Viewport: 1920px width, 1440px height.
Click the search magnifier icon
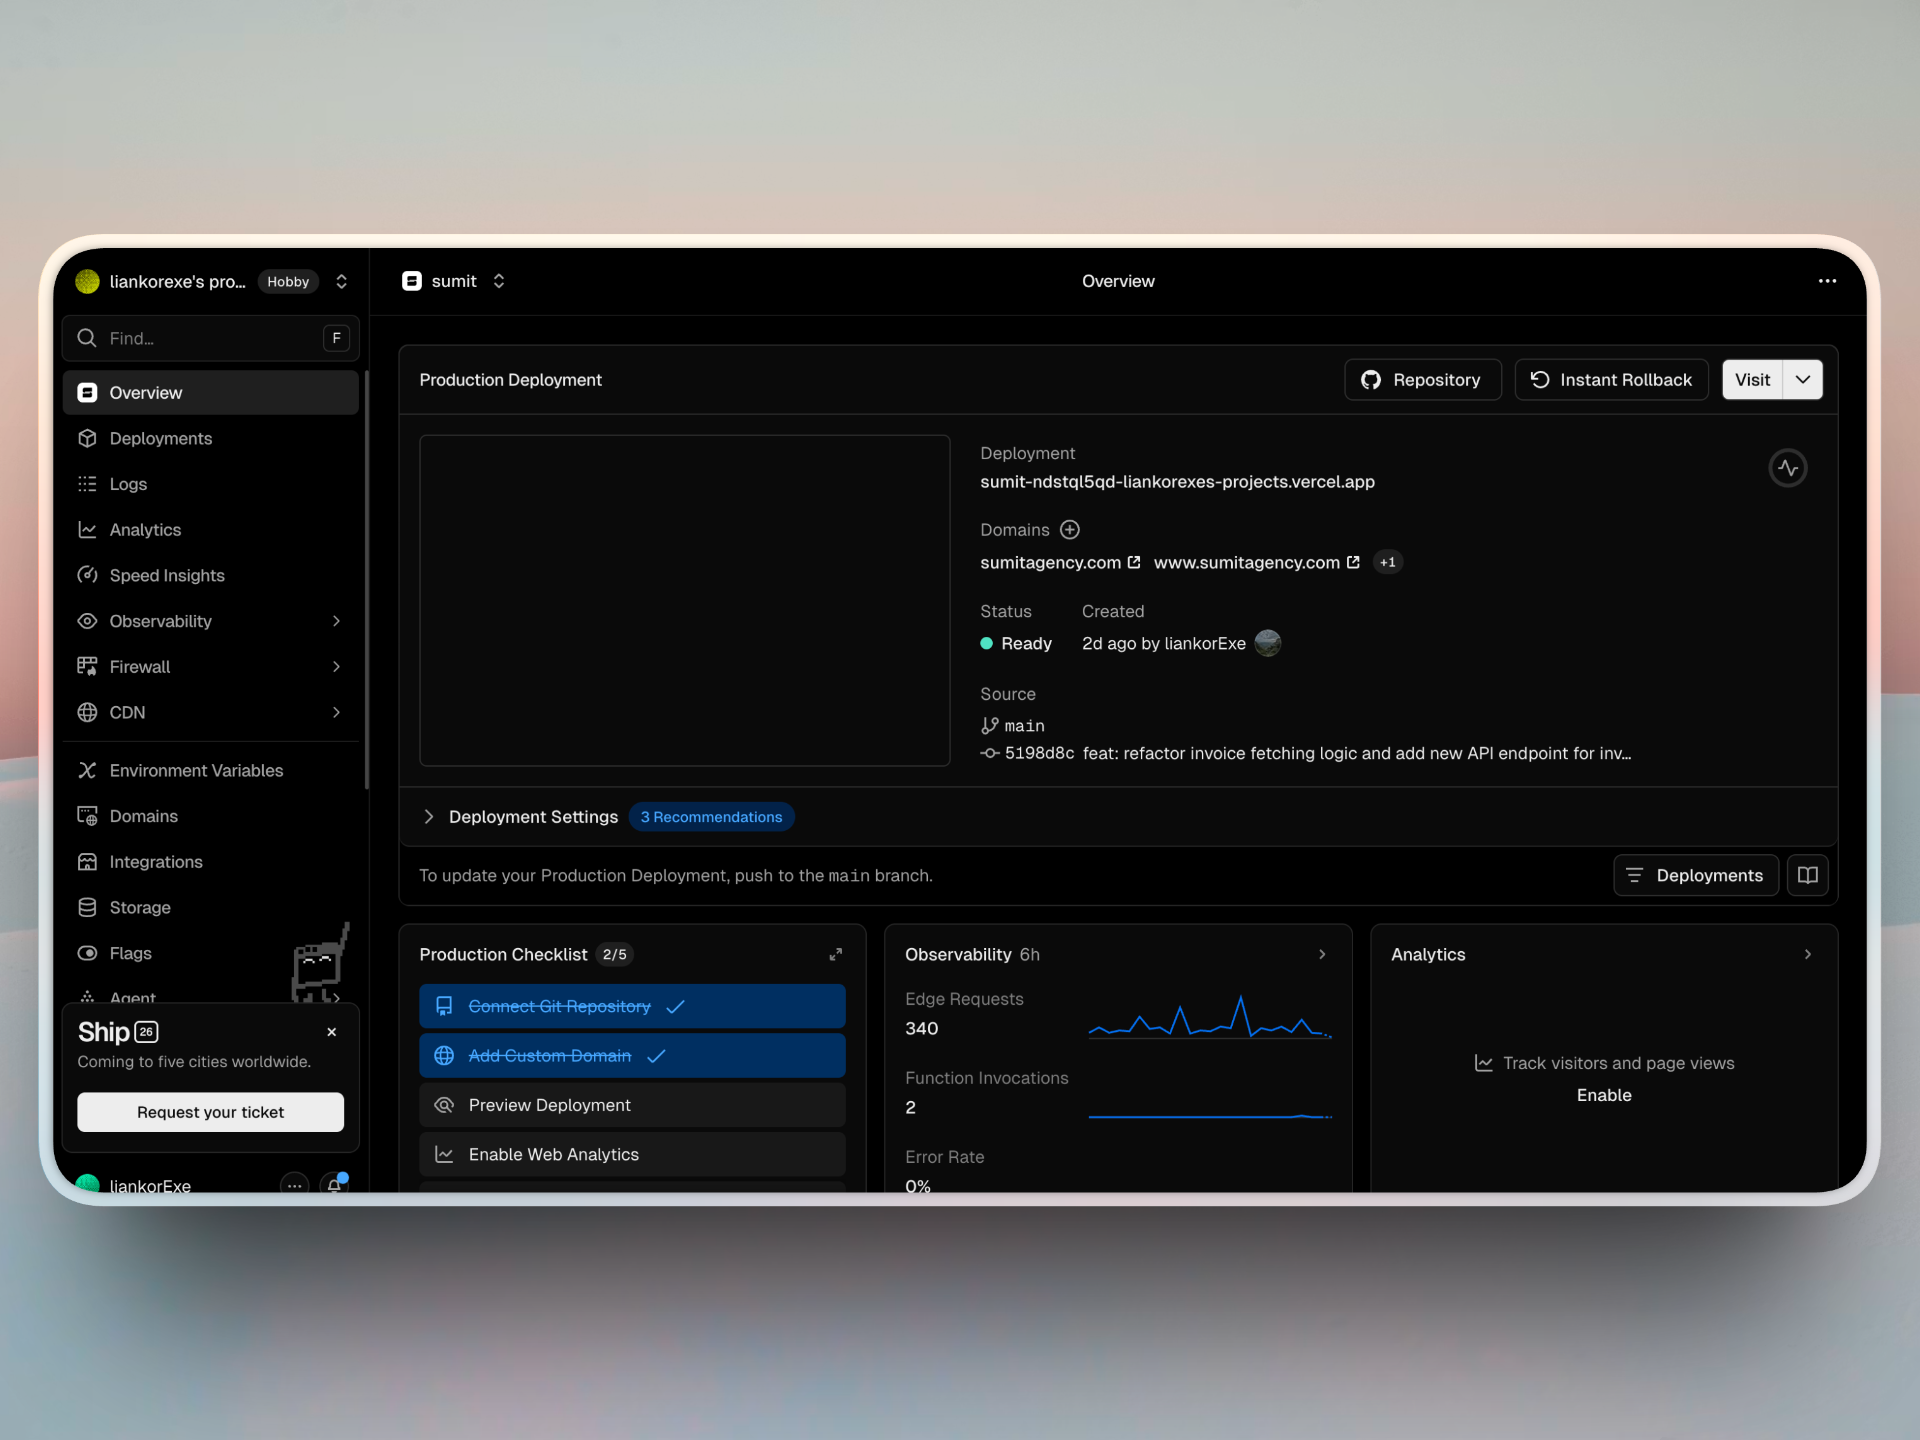pos(87,338)
